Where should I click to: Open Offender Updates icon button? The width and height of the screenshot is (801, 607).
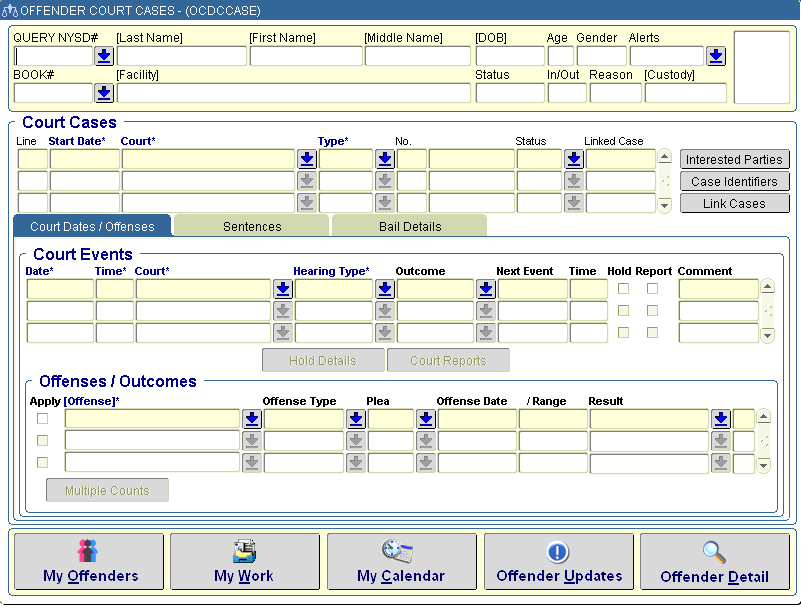(558, 561)
